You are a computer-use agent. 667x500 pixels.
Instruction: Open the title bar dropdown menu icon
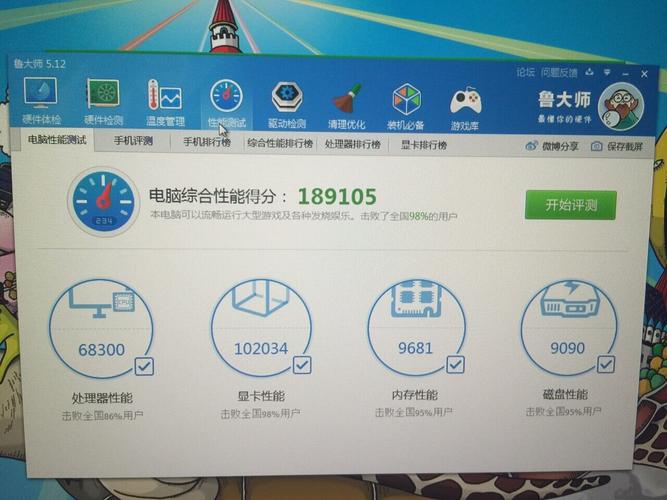(x=607, y=73)
